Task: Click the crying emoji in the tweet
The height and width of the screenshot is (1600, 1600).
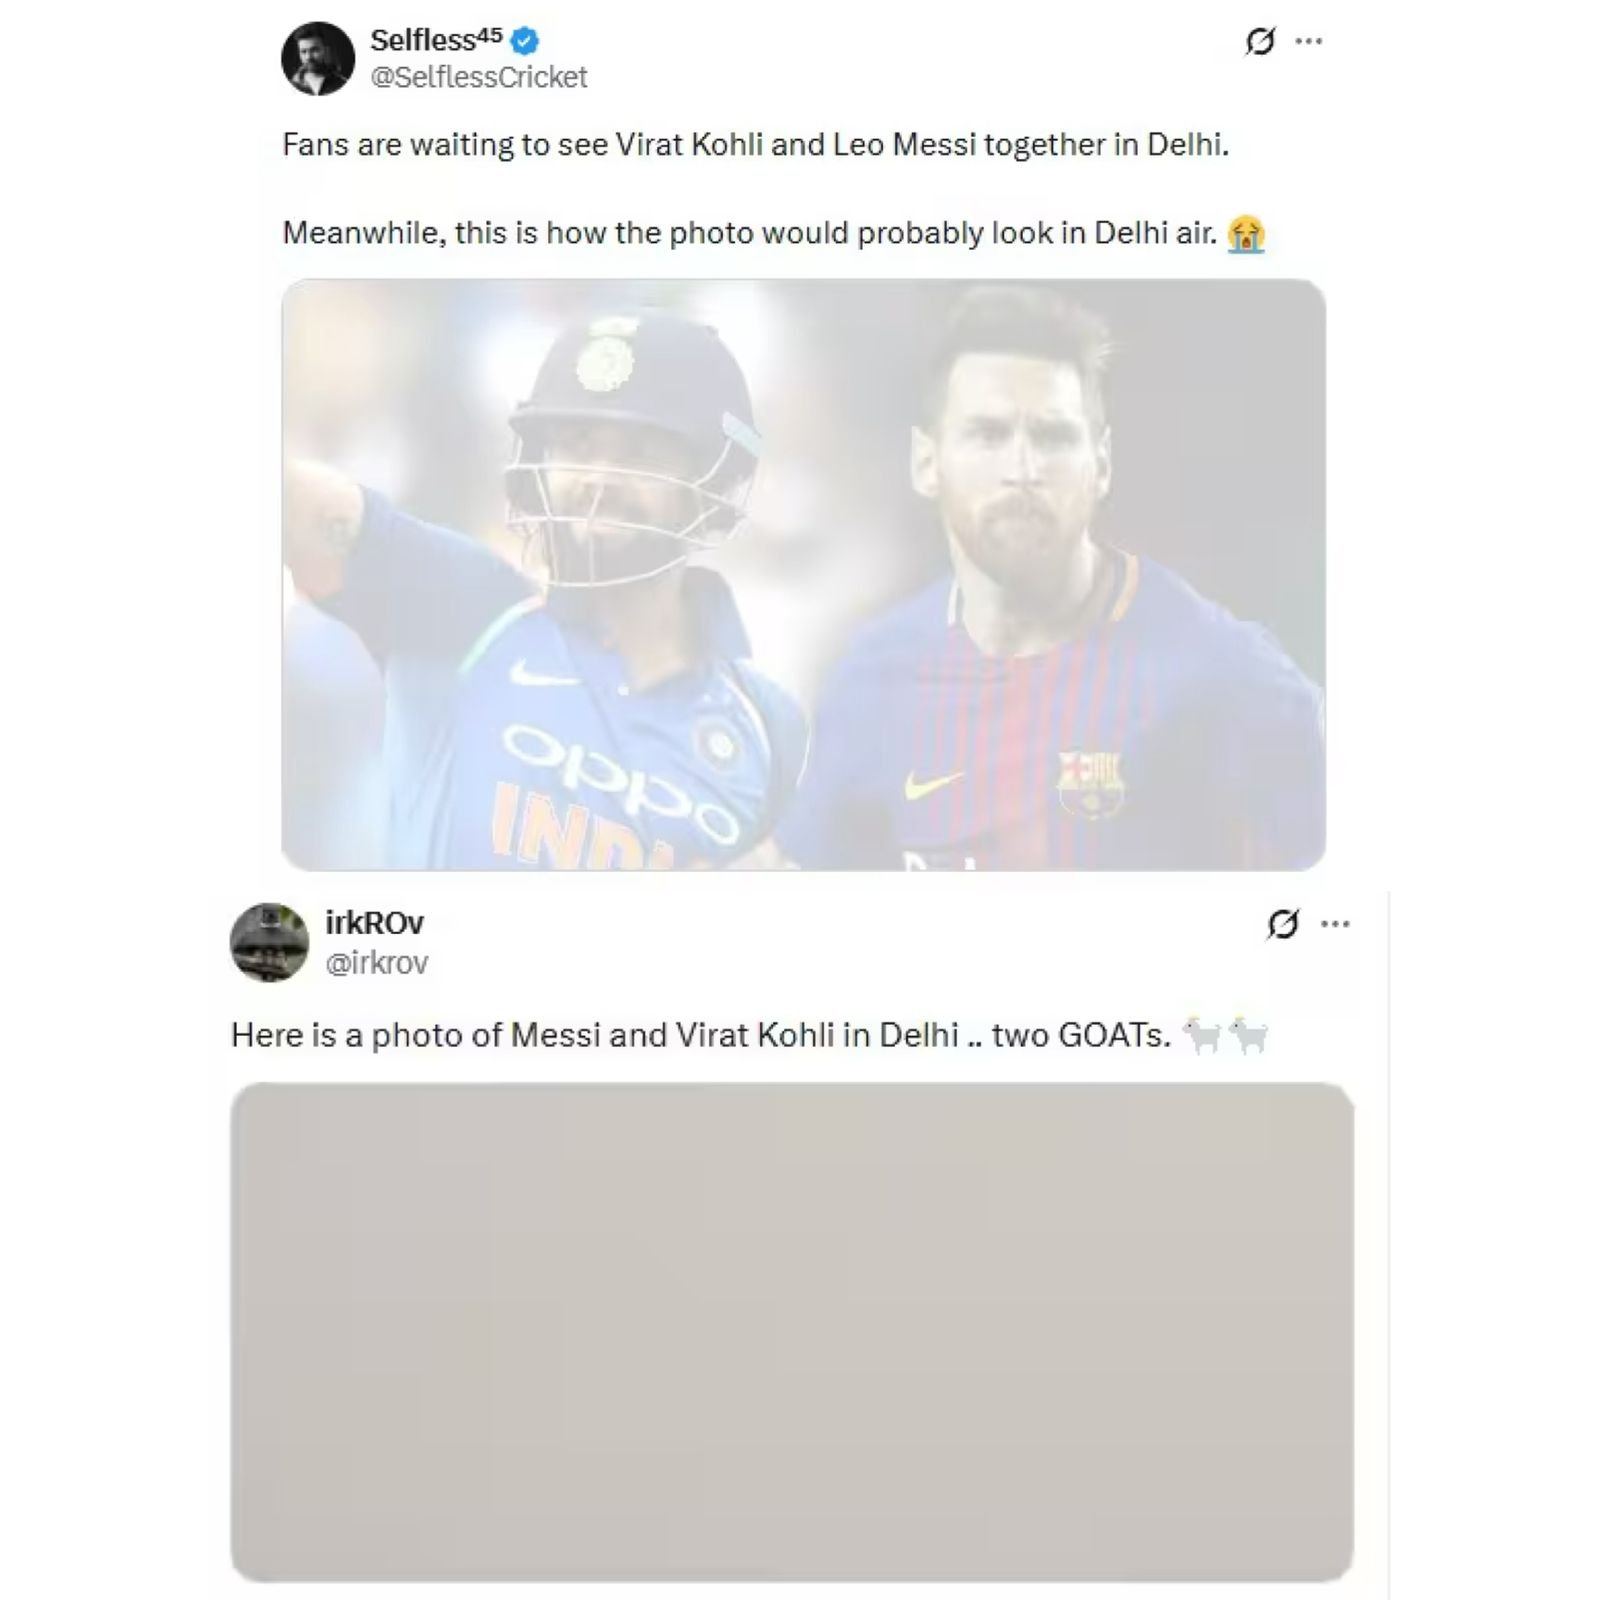Action: point(1246,234)
